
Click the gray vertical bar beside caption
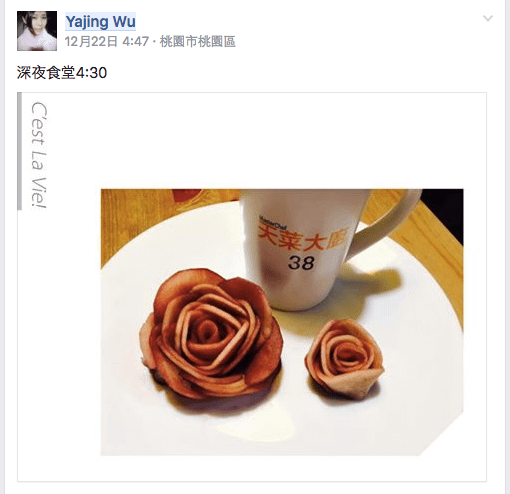pos(19,151)
